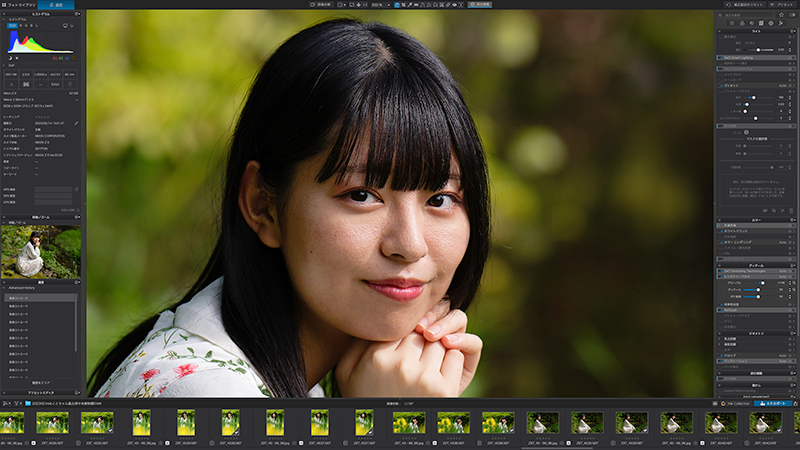This screenshot has width=800, height=450.
Task: Open the ライト section menu icon
Action: click(793, 32)
